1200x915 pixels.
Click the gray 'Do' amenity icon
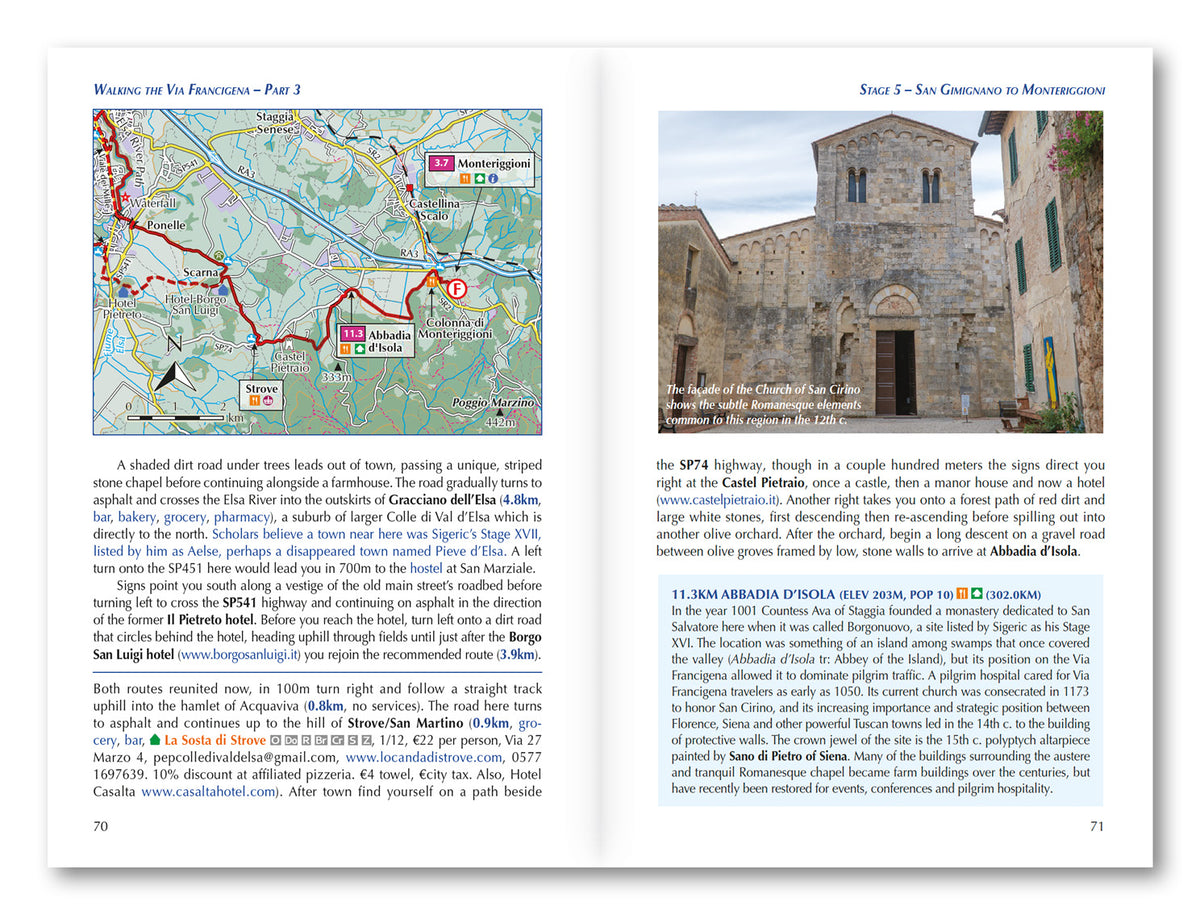[292, 740]
